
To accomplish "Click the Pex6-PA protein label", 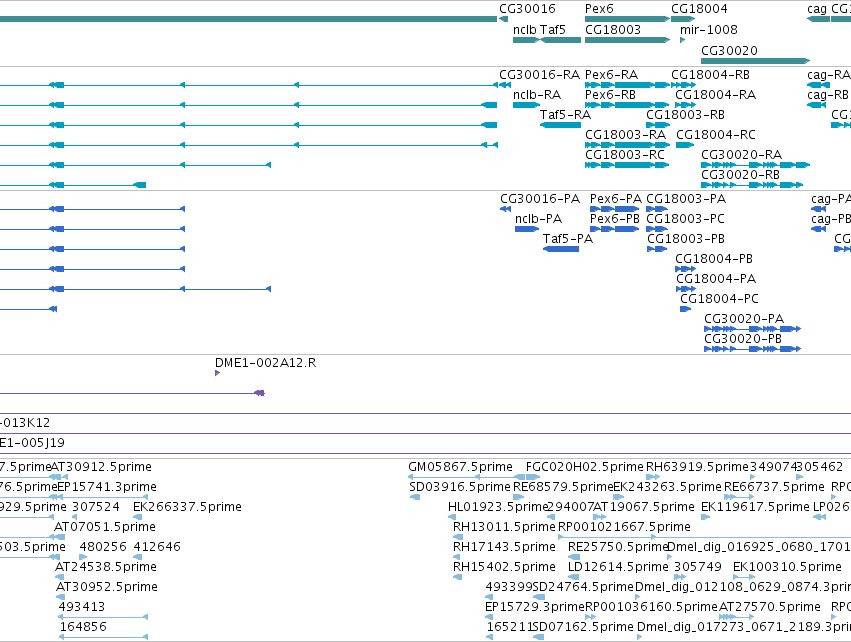I will [x=615, y=199].
